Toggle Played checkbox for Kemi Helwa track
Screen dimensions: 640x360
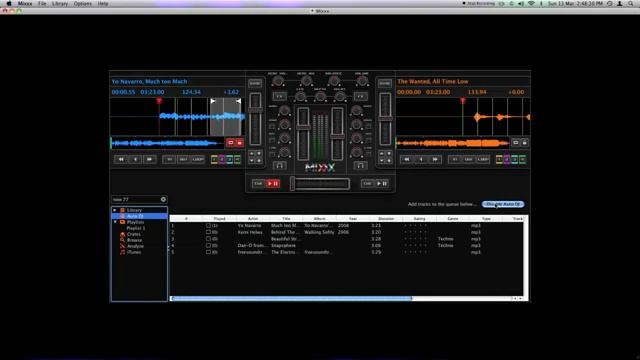point(209,232)
